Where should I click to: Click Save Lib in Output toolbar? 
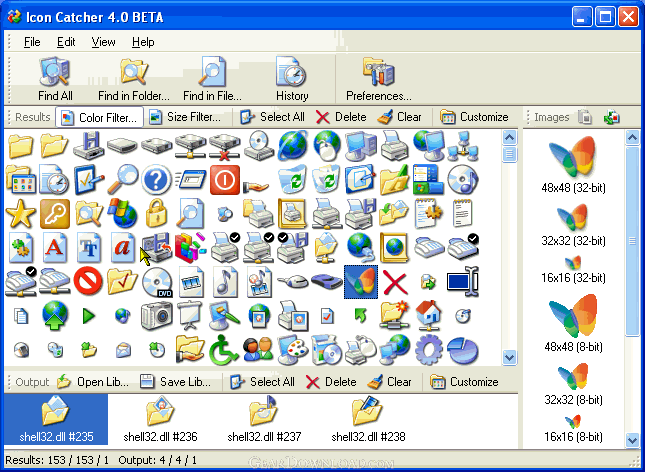pos(175,382)
